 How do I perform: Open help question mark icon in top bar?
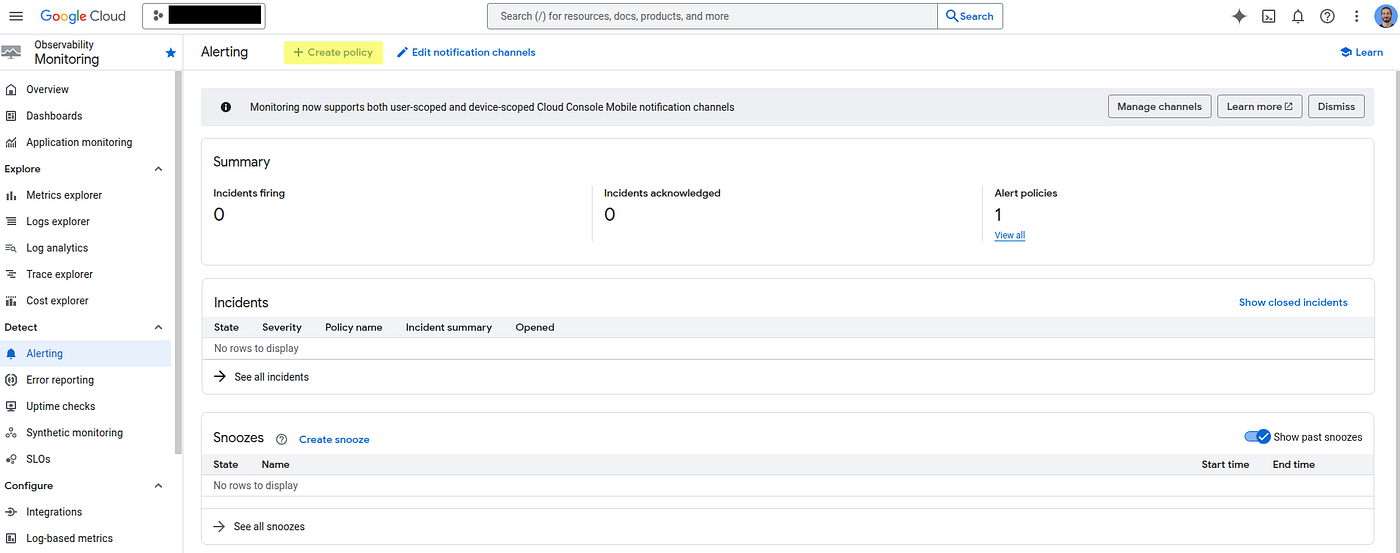(1327, 16)
